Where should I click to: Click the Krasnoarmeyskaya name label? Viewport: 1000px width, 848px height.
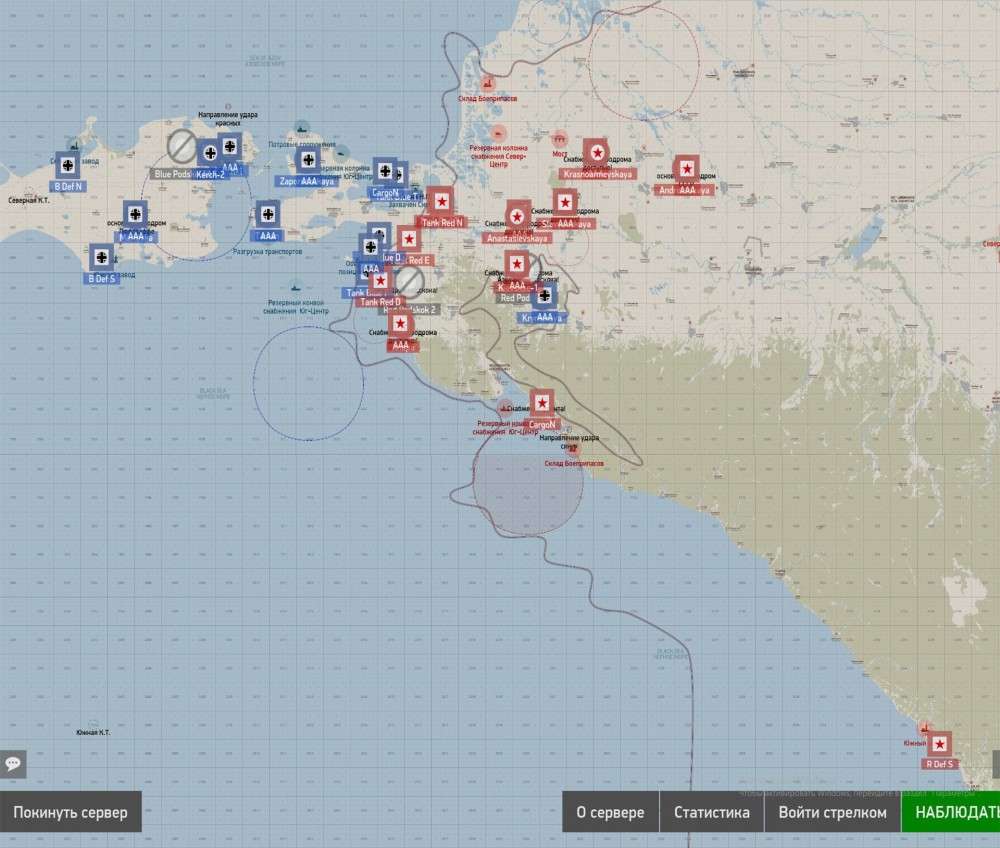[x=598, y=174]
